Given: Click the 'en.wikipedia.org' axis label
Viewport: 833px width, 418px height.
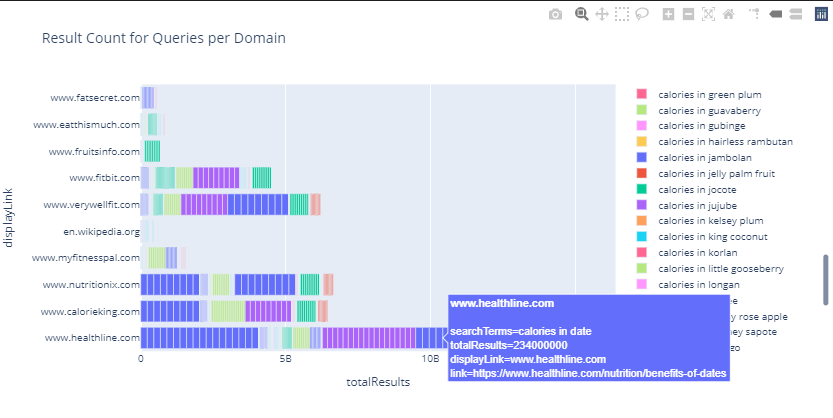Looking at the screenshot, I should pyautogui.click(x=101, y=232).
